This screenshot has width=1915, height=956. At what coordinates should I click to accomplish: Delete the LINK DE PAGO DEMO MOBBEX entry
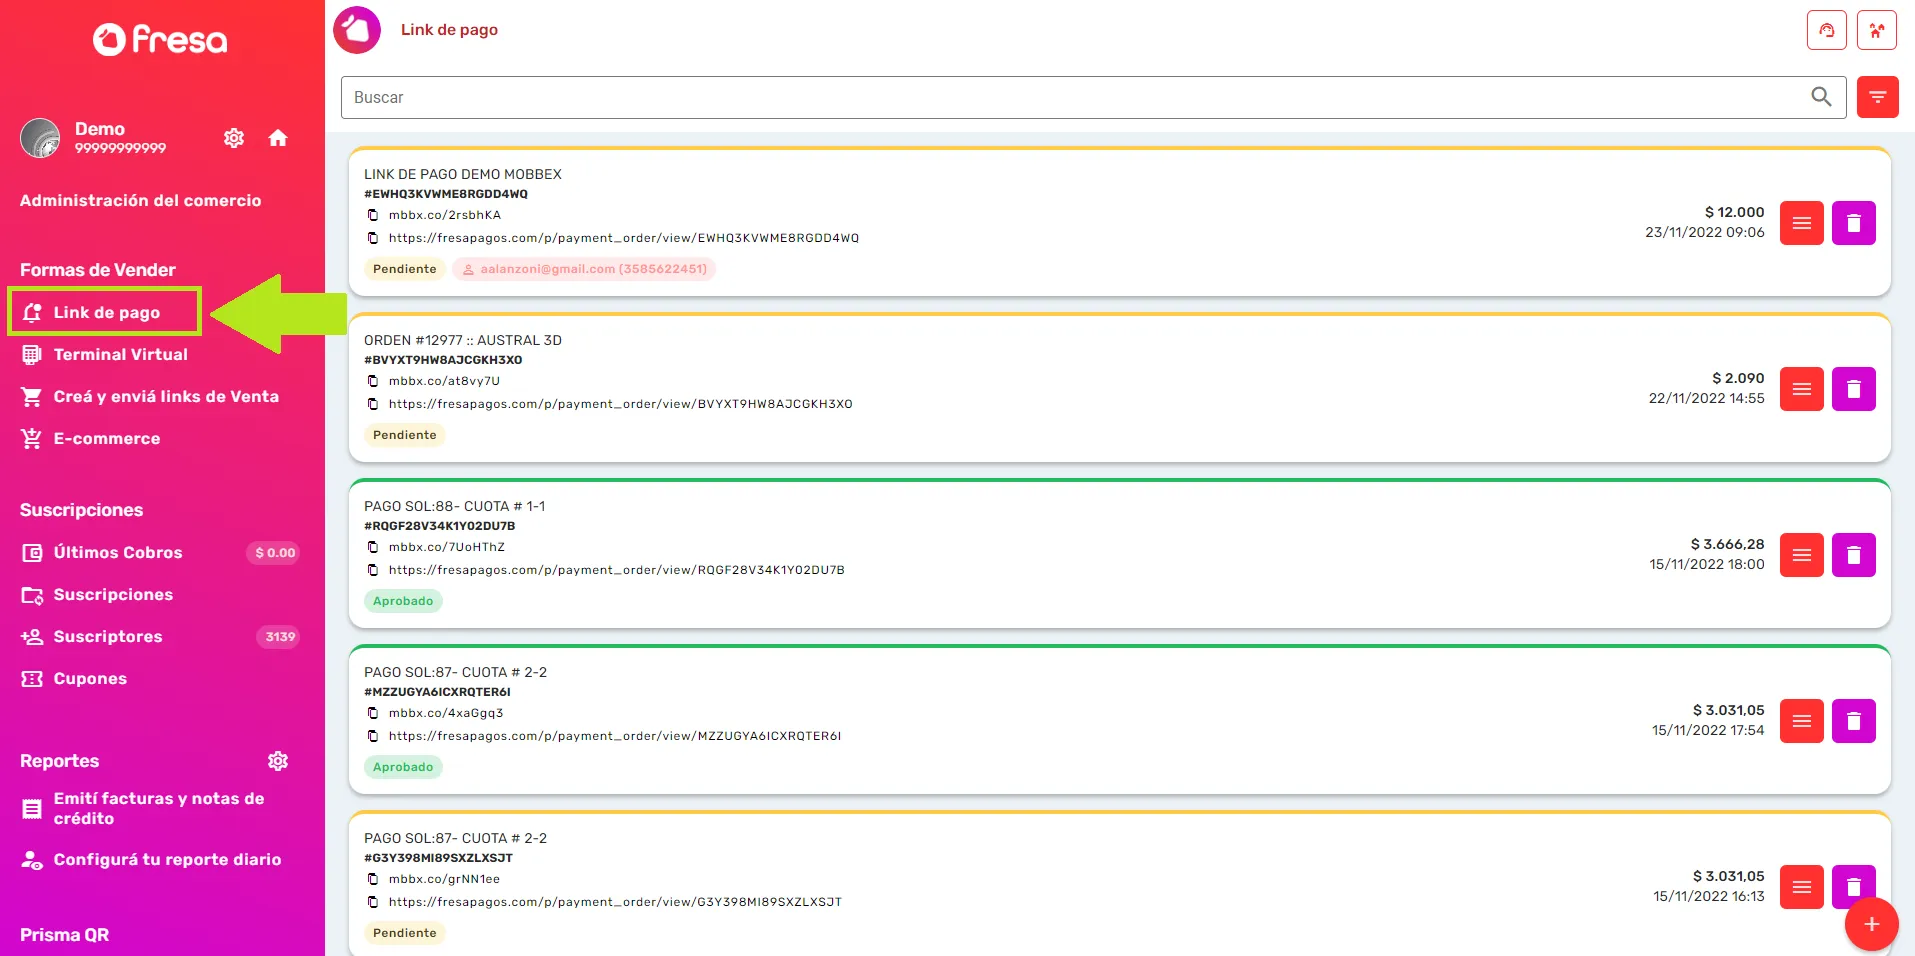coord(1854,223)
